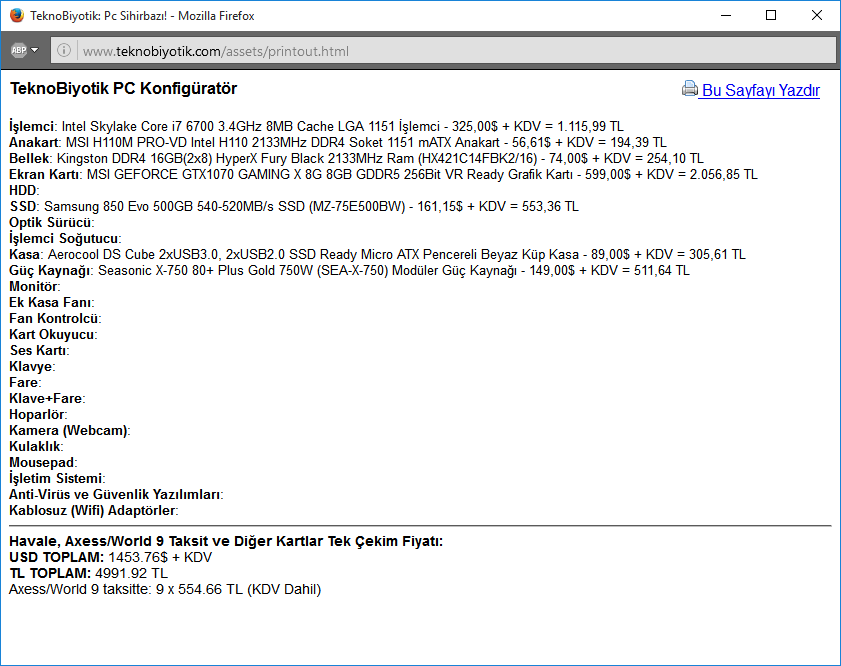Screen dimensions: 841x666
Task: Focus the URL address field
Action: click(442, 51)
